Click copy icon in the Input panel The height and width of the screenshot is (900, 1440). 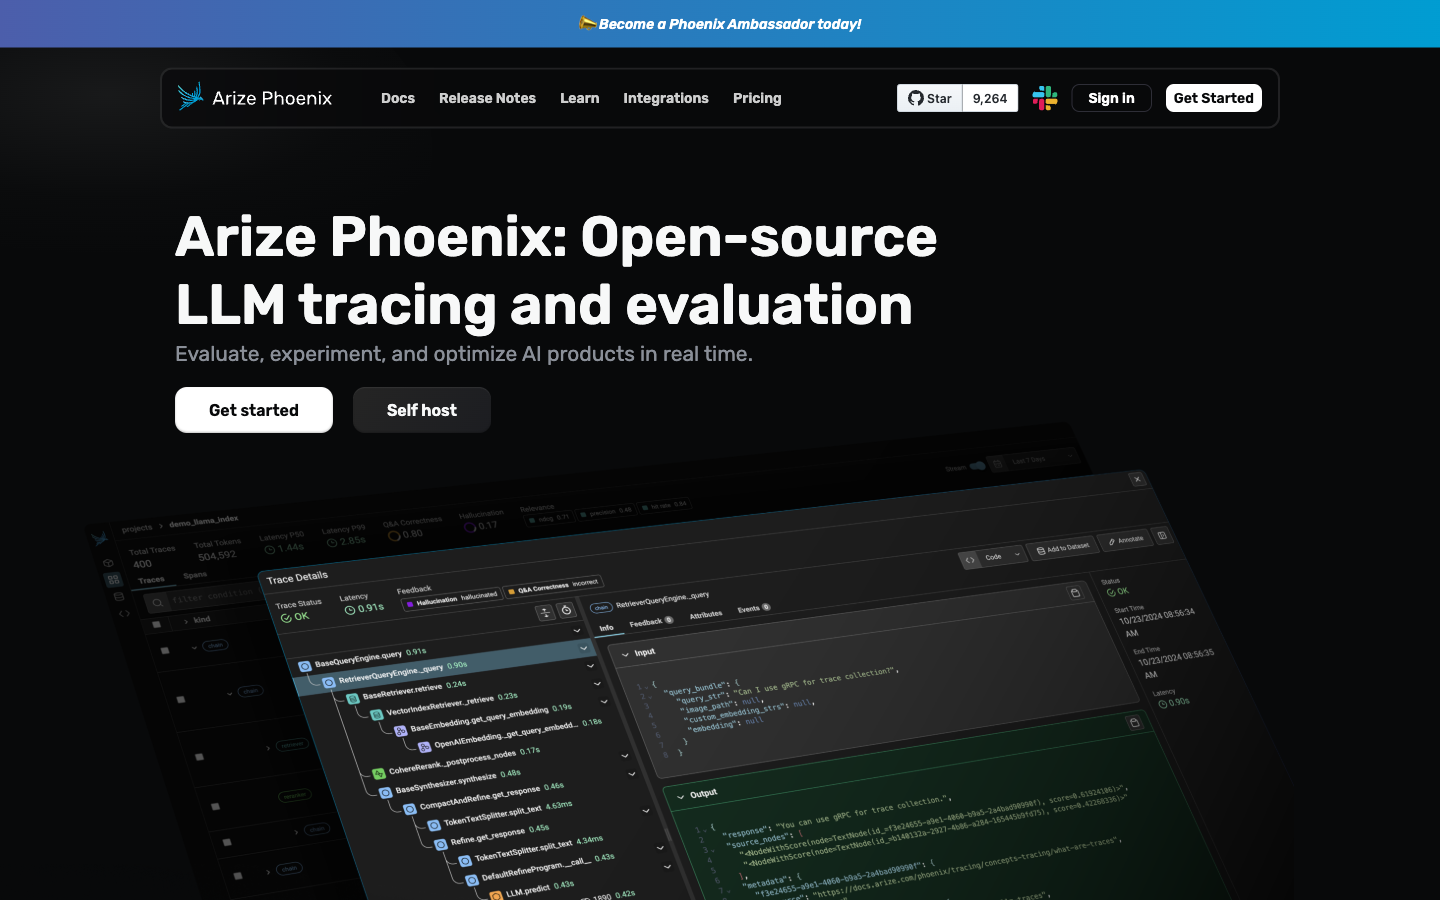click(x=1075, y=593)
